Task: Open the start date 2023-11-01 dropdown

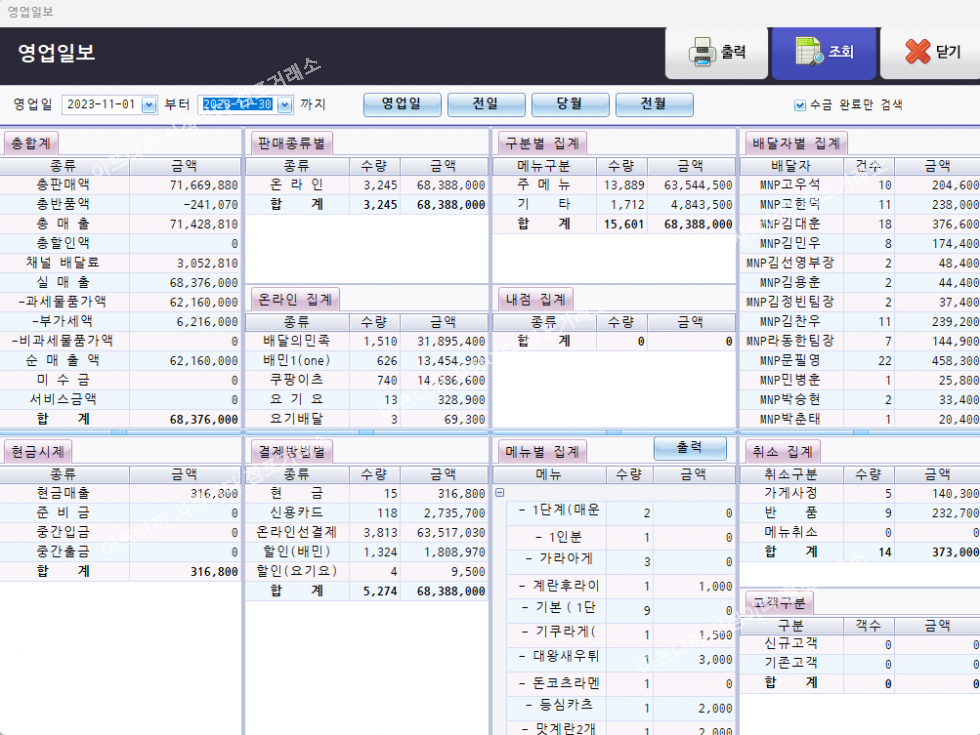Action: tap(150, 105)
